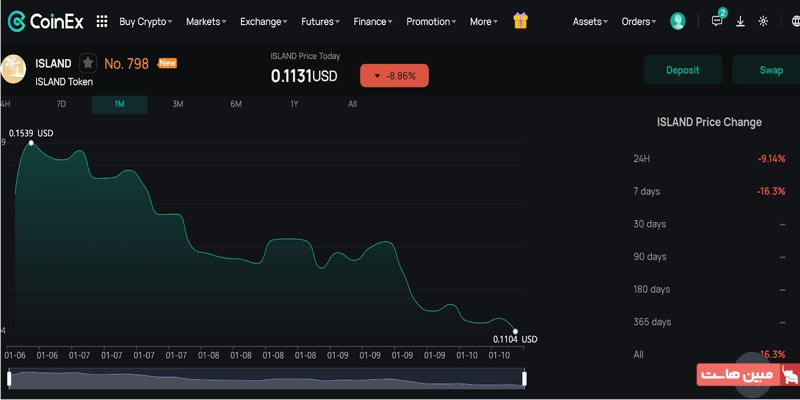
Task: Select the 3M chart range tab
Action: click(x=178, y=104)
